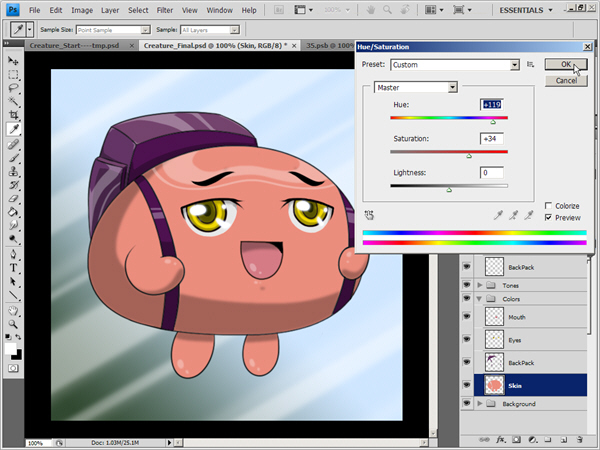Switch foreground and background colors

[x=18, y=337]
